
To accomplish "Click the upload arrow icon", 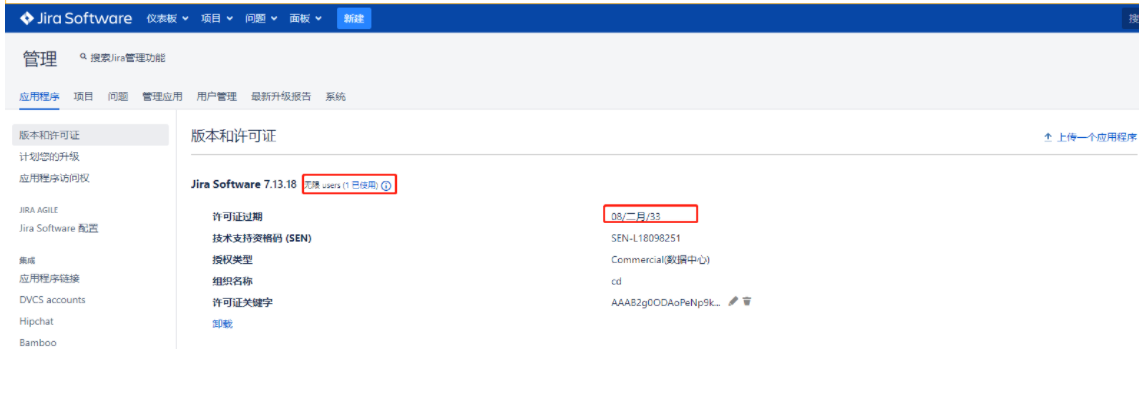I will pyautogui.click(x=1047, y=137).
